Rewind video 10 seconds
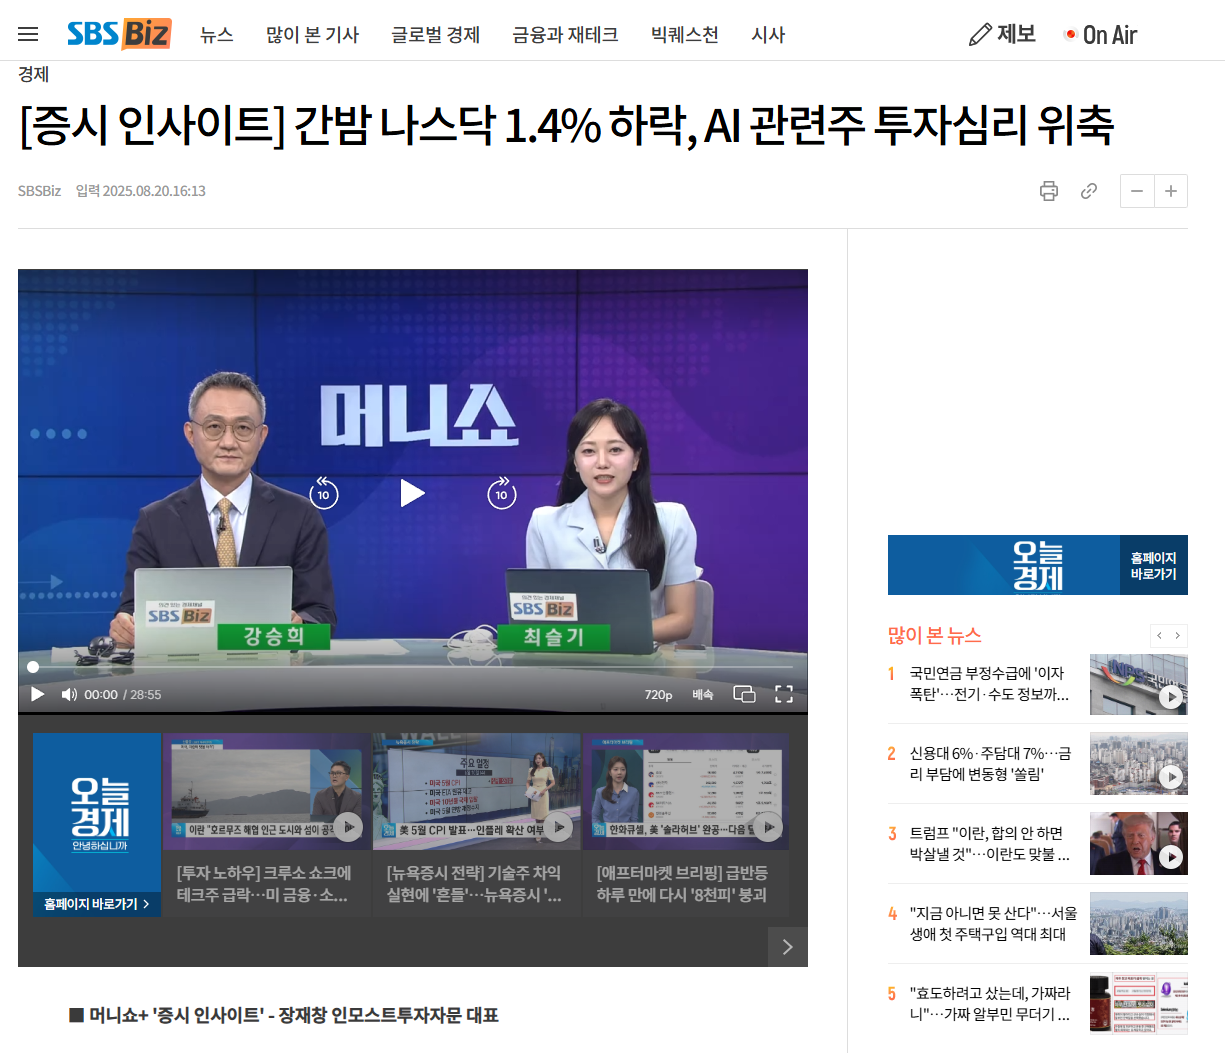1225x1053 pixels. (323, 493)
